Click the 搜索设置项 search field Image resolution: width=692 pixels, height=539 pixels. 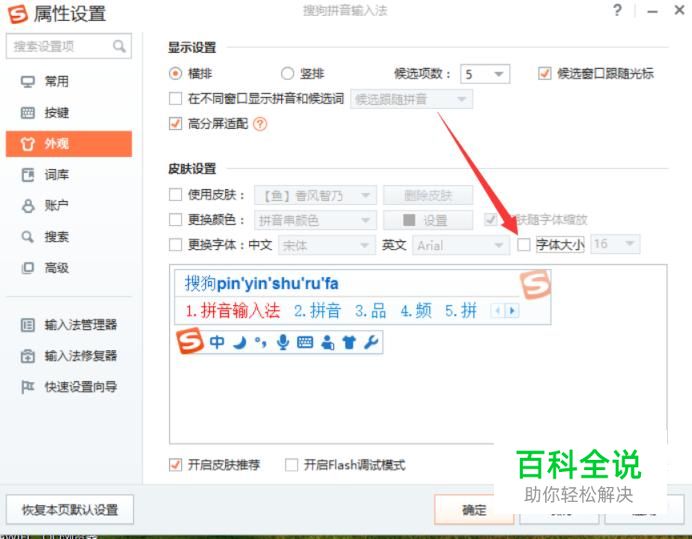click(x=69, y=46)
